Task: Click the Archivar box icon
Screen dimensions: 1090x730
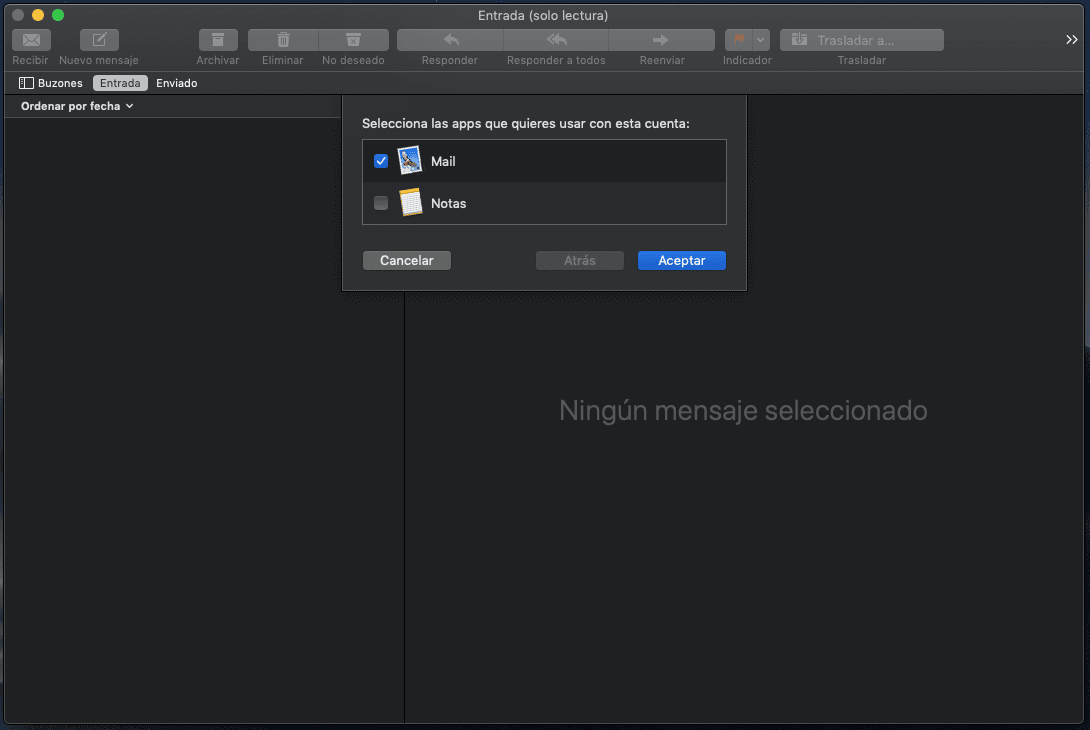Action: point(218,40)
